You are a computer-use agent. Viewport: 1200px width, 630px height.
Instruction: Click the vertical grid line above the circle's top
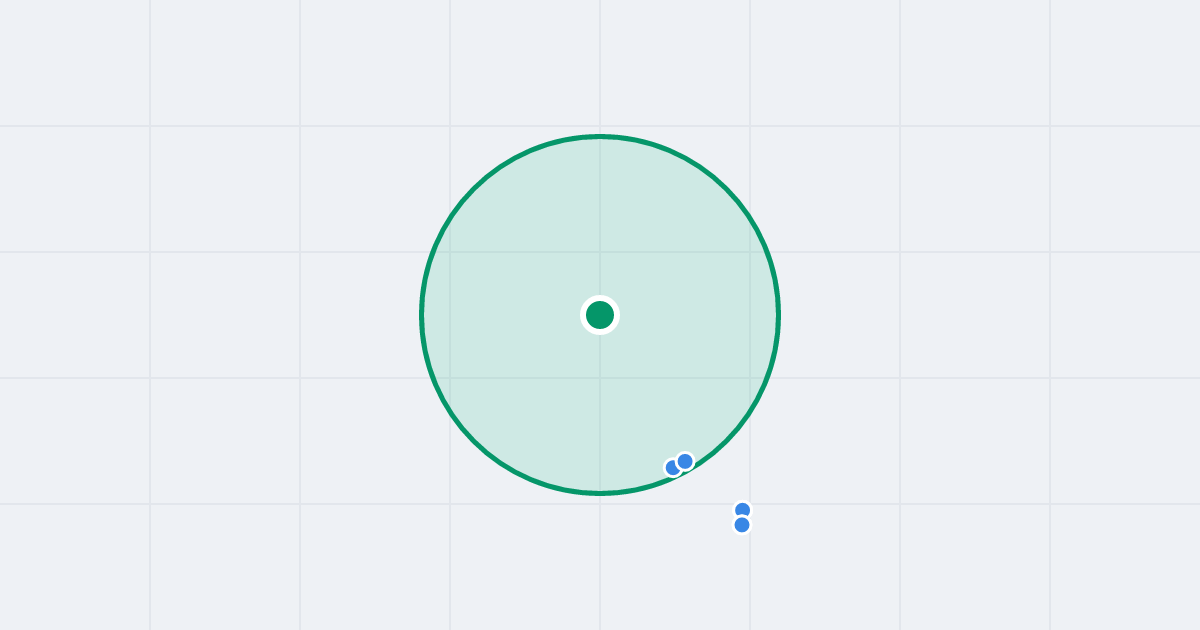pyautogui.click(x=600, y=66)
